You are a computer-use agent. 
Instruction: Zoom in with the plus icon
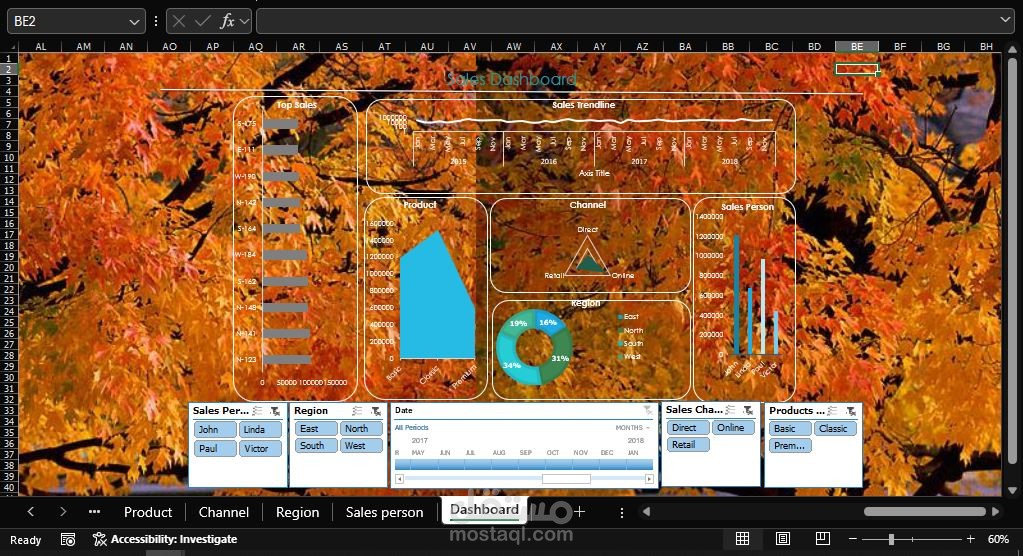(971, 539)
